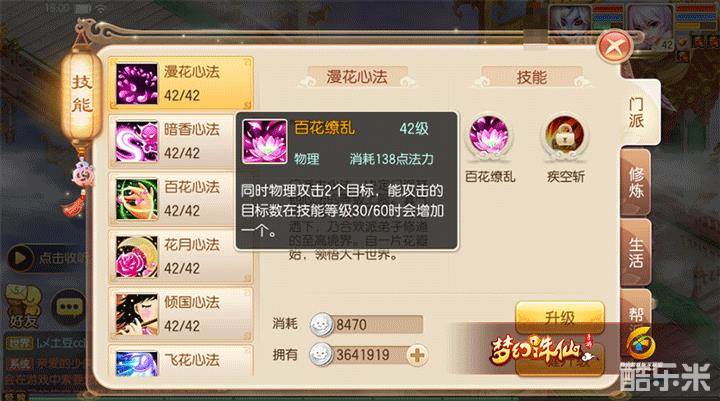The image size is (720, 401).
Task: Close the skill panel with red X
Action: [x=615, y=46]
